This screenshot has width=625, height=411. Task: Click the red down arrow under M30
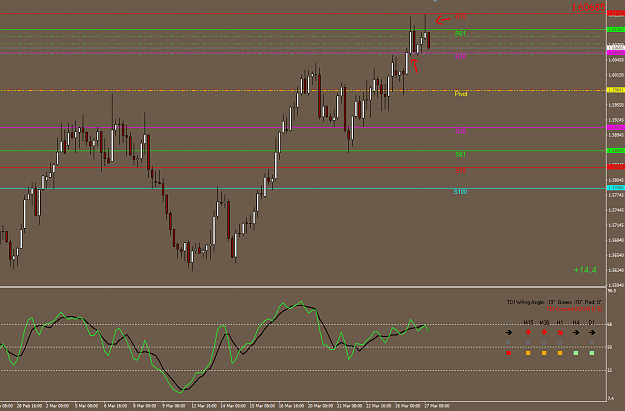pos(544,332)
